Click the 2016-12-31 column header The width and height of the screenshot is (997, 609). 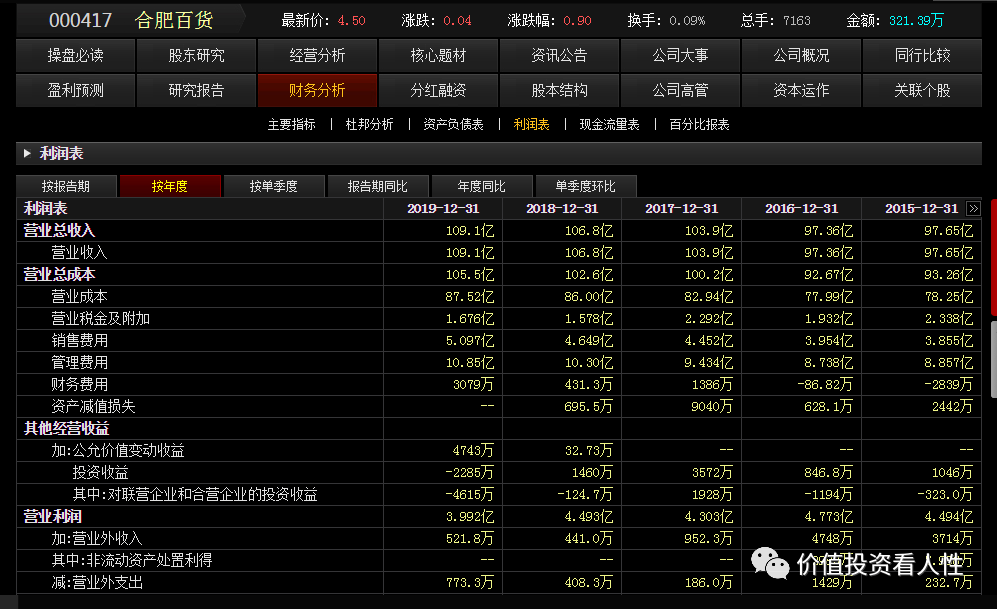click(x=802, y=209)
